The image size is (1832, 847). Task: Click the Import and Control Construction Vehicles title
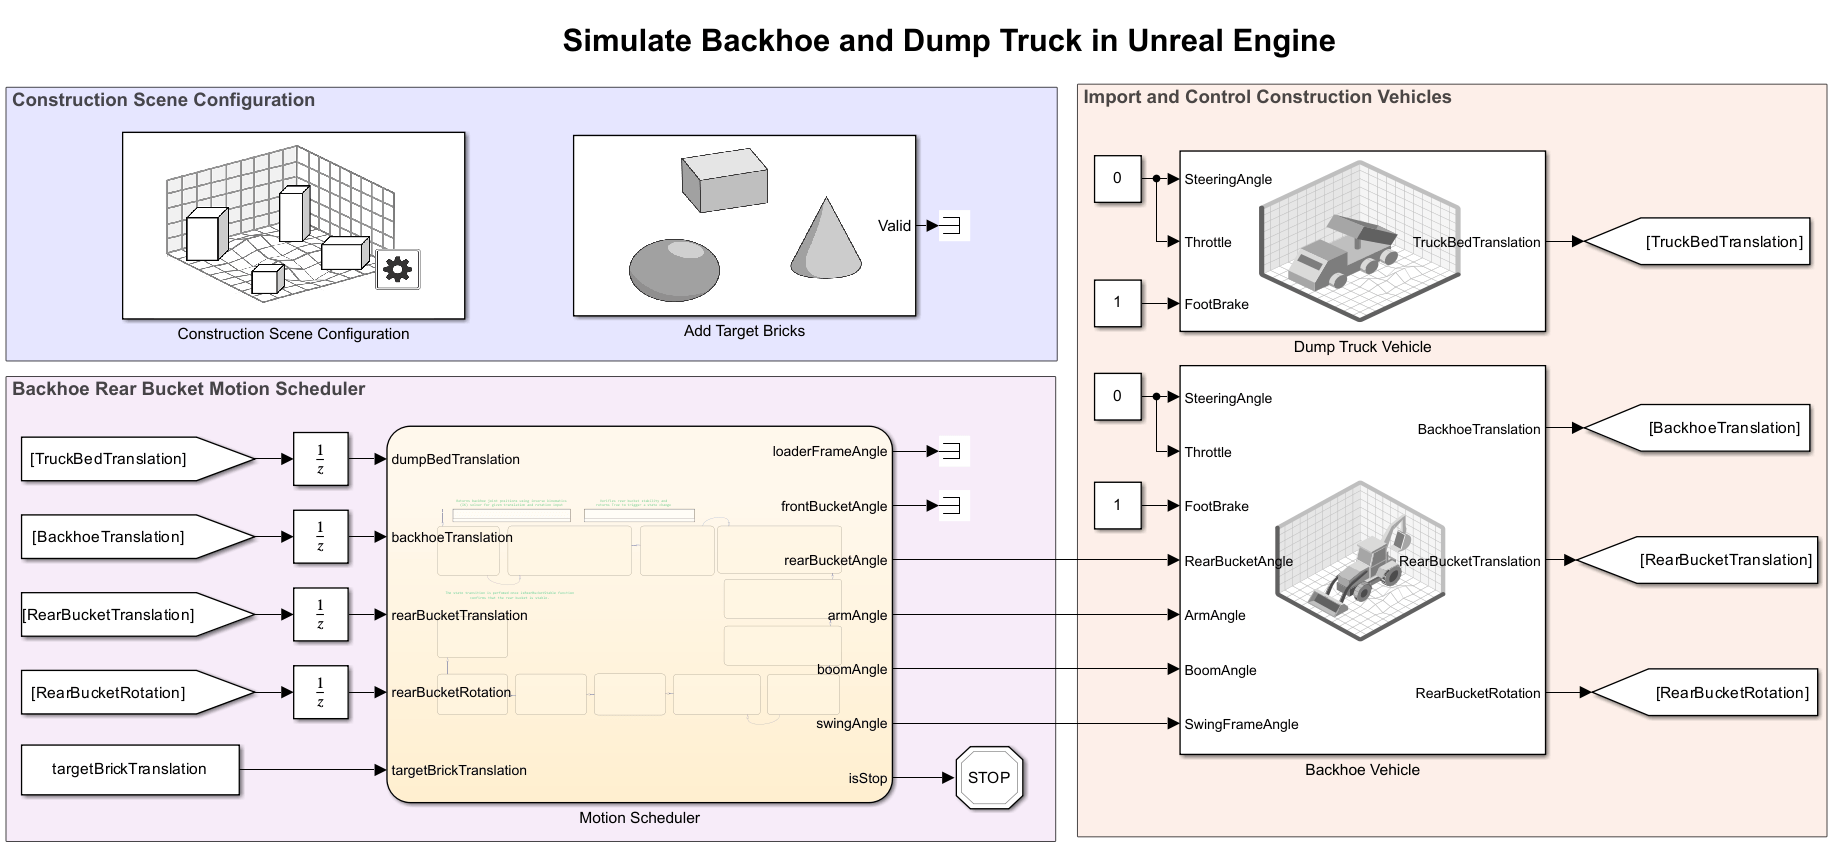pos(1267,97)
